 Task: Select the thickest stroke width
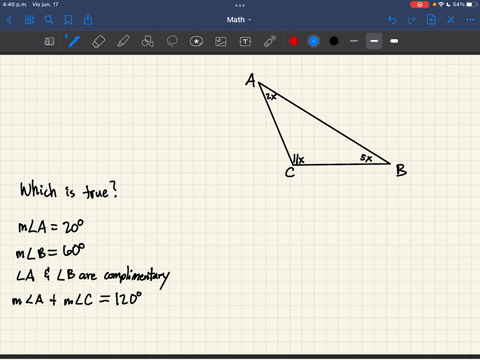(394, 41)
